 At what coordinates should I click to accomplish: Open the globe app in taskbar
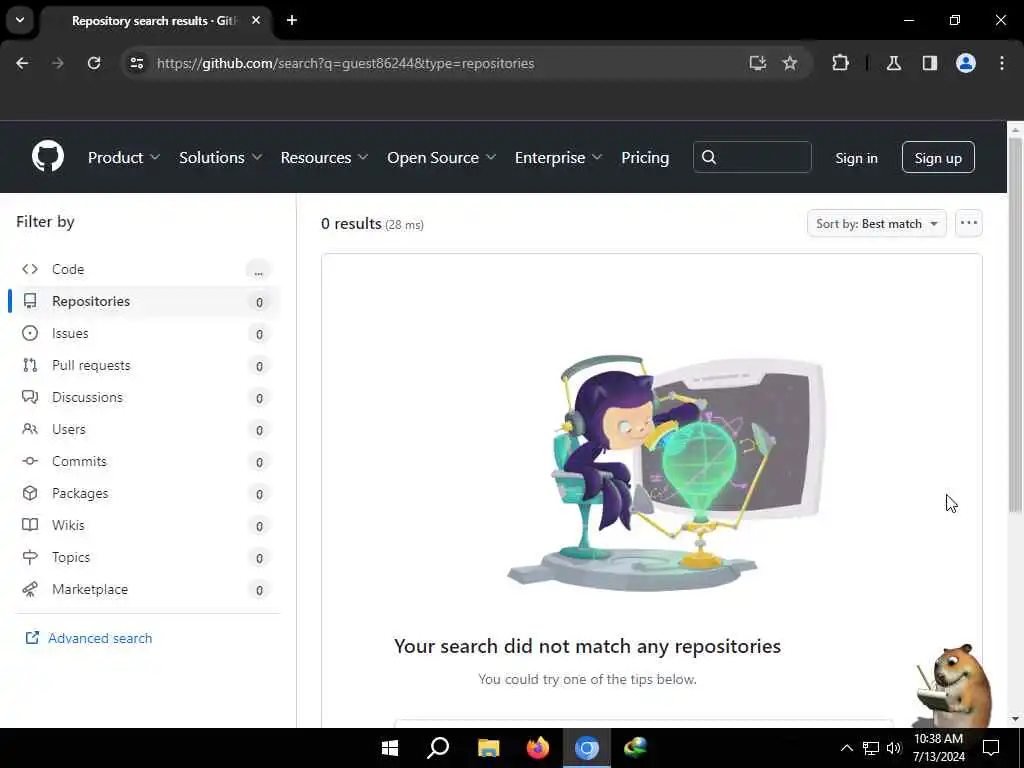click(x=635, y=748)
